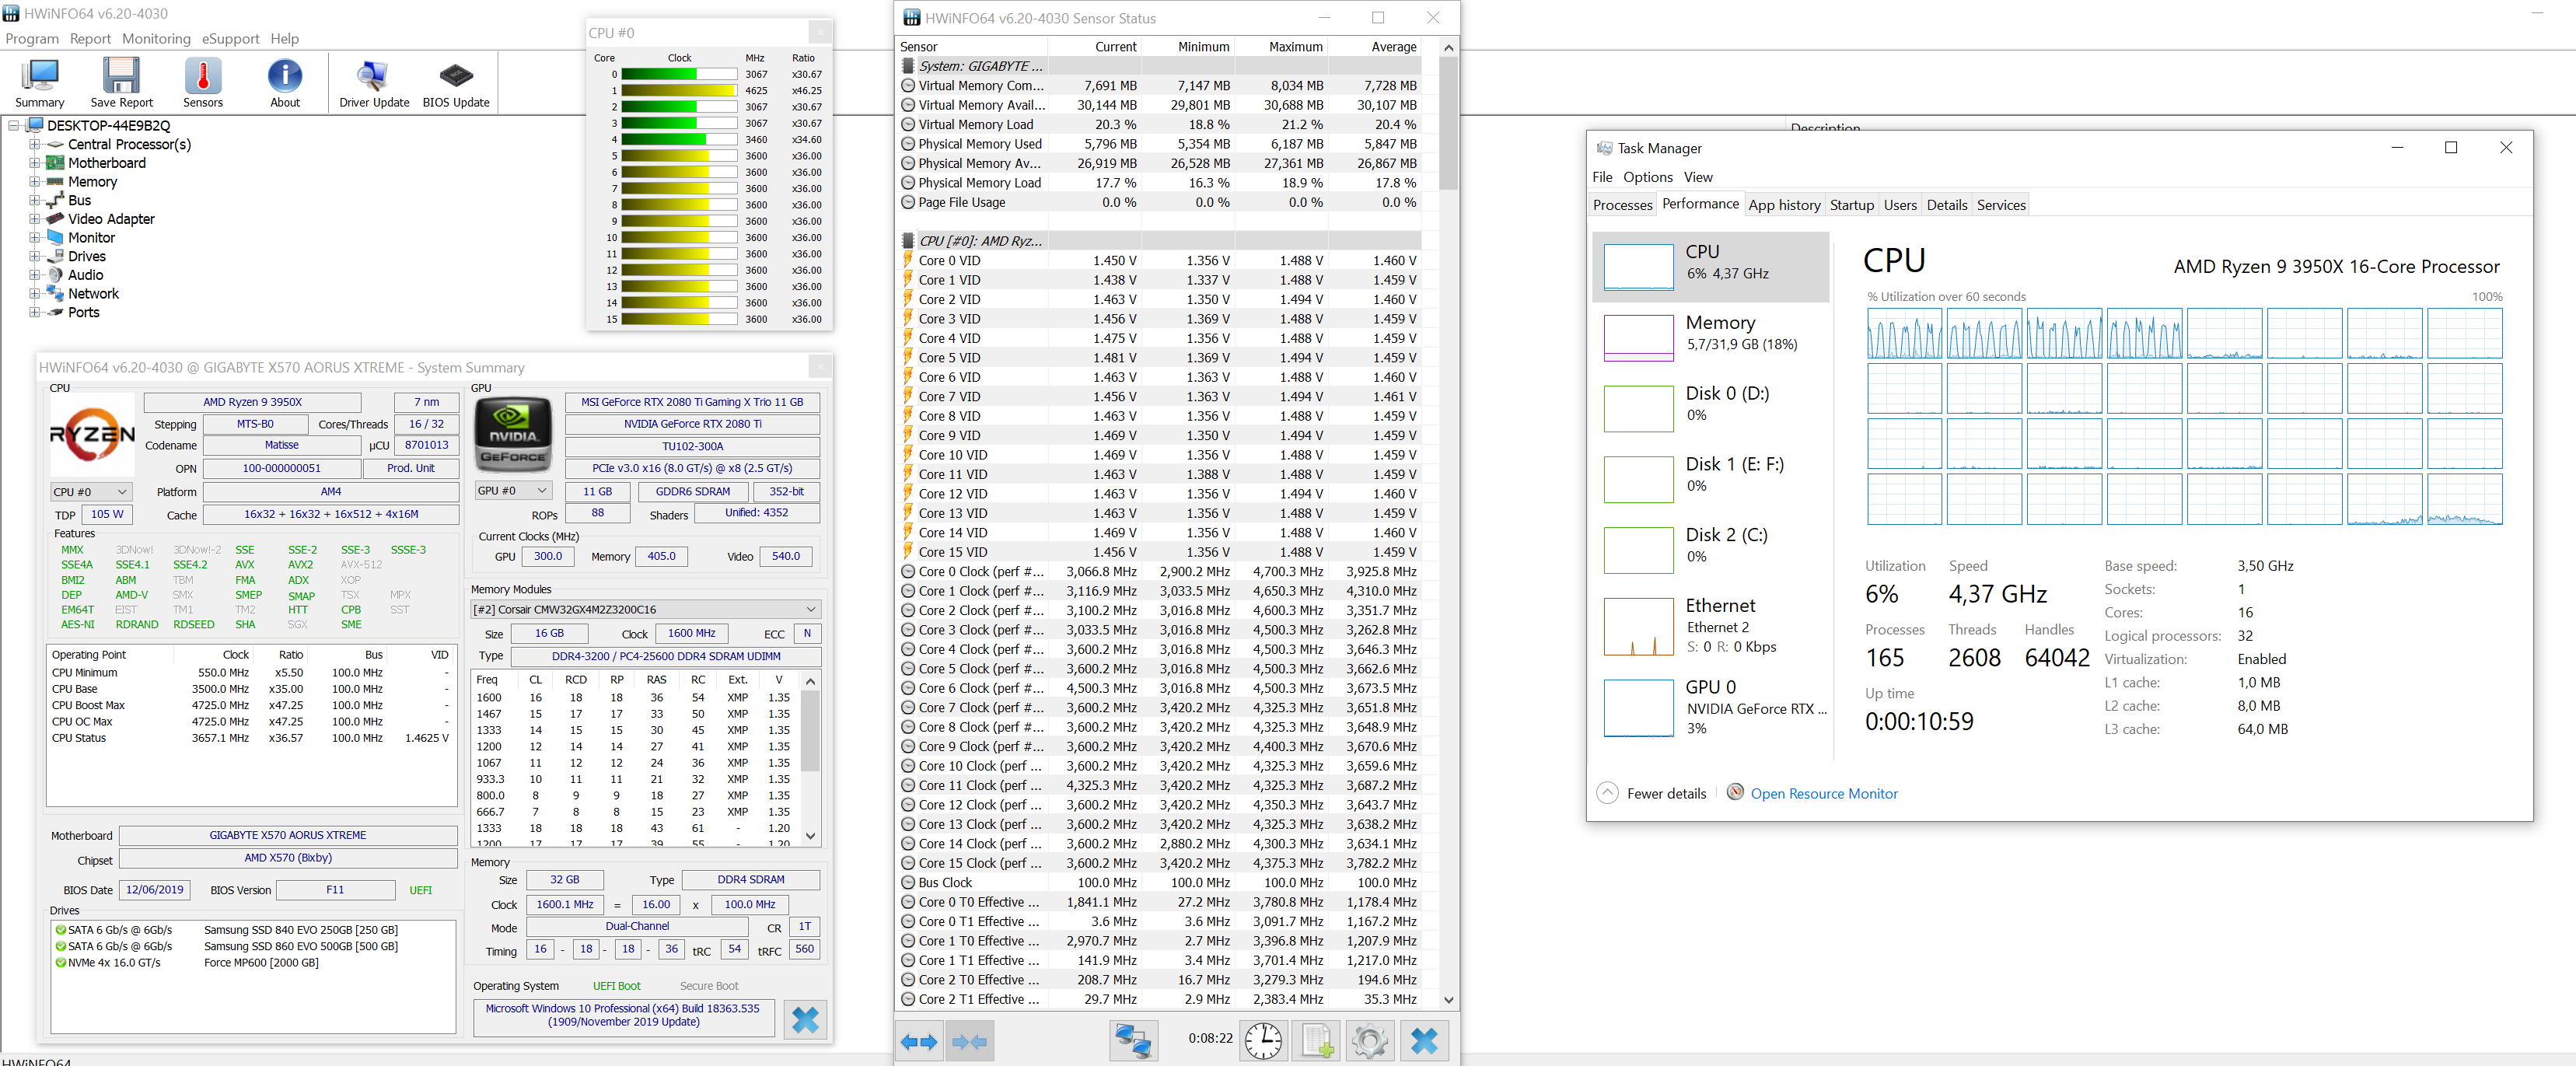Click the sensor settings gear icon
Image resolution: width=2576 pixels, height=1066 pixels.
click(1369, 1041)
